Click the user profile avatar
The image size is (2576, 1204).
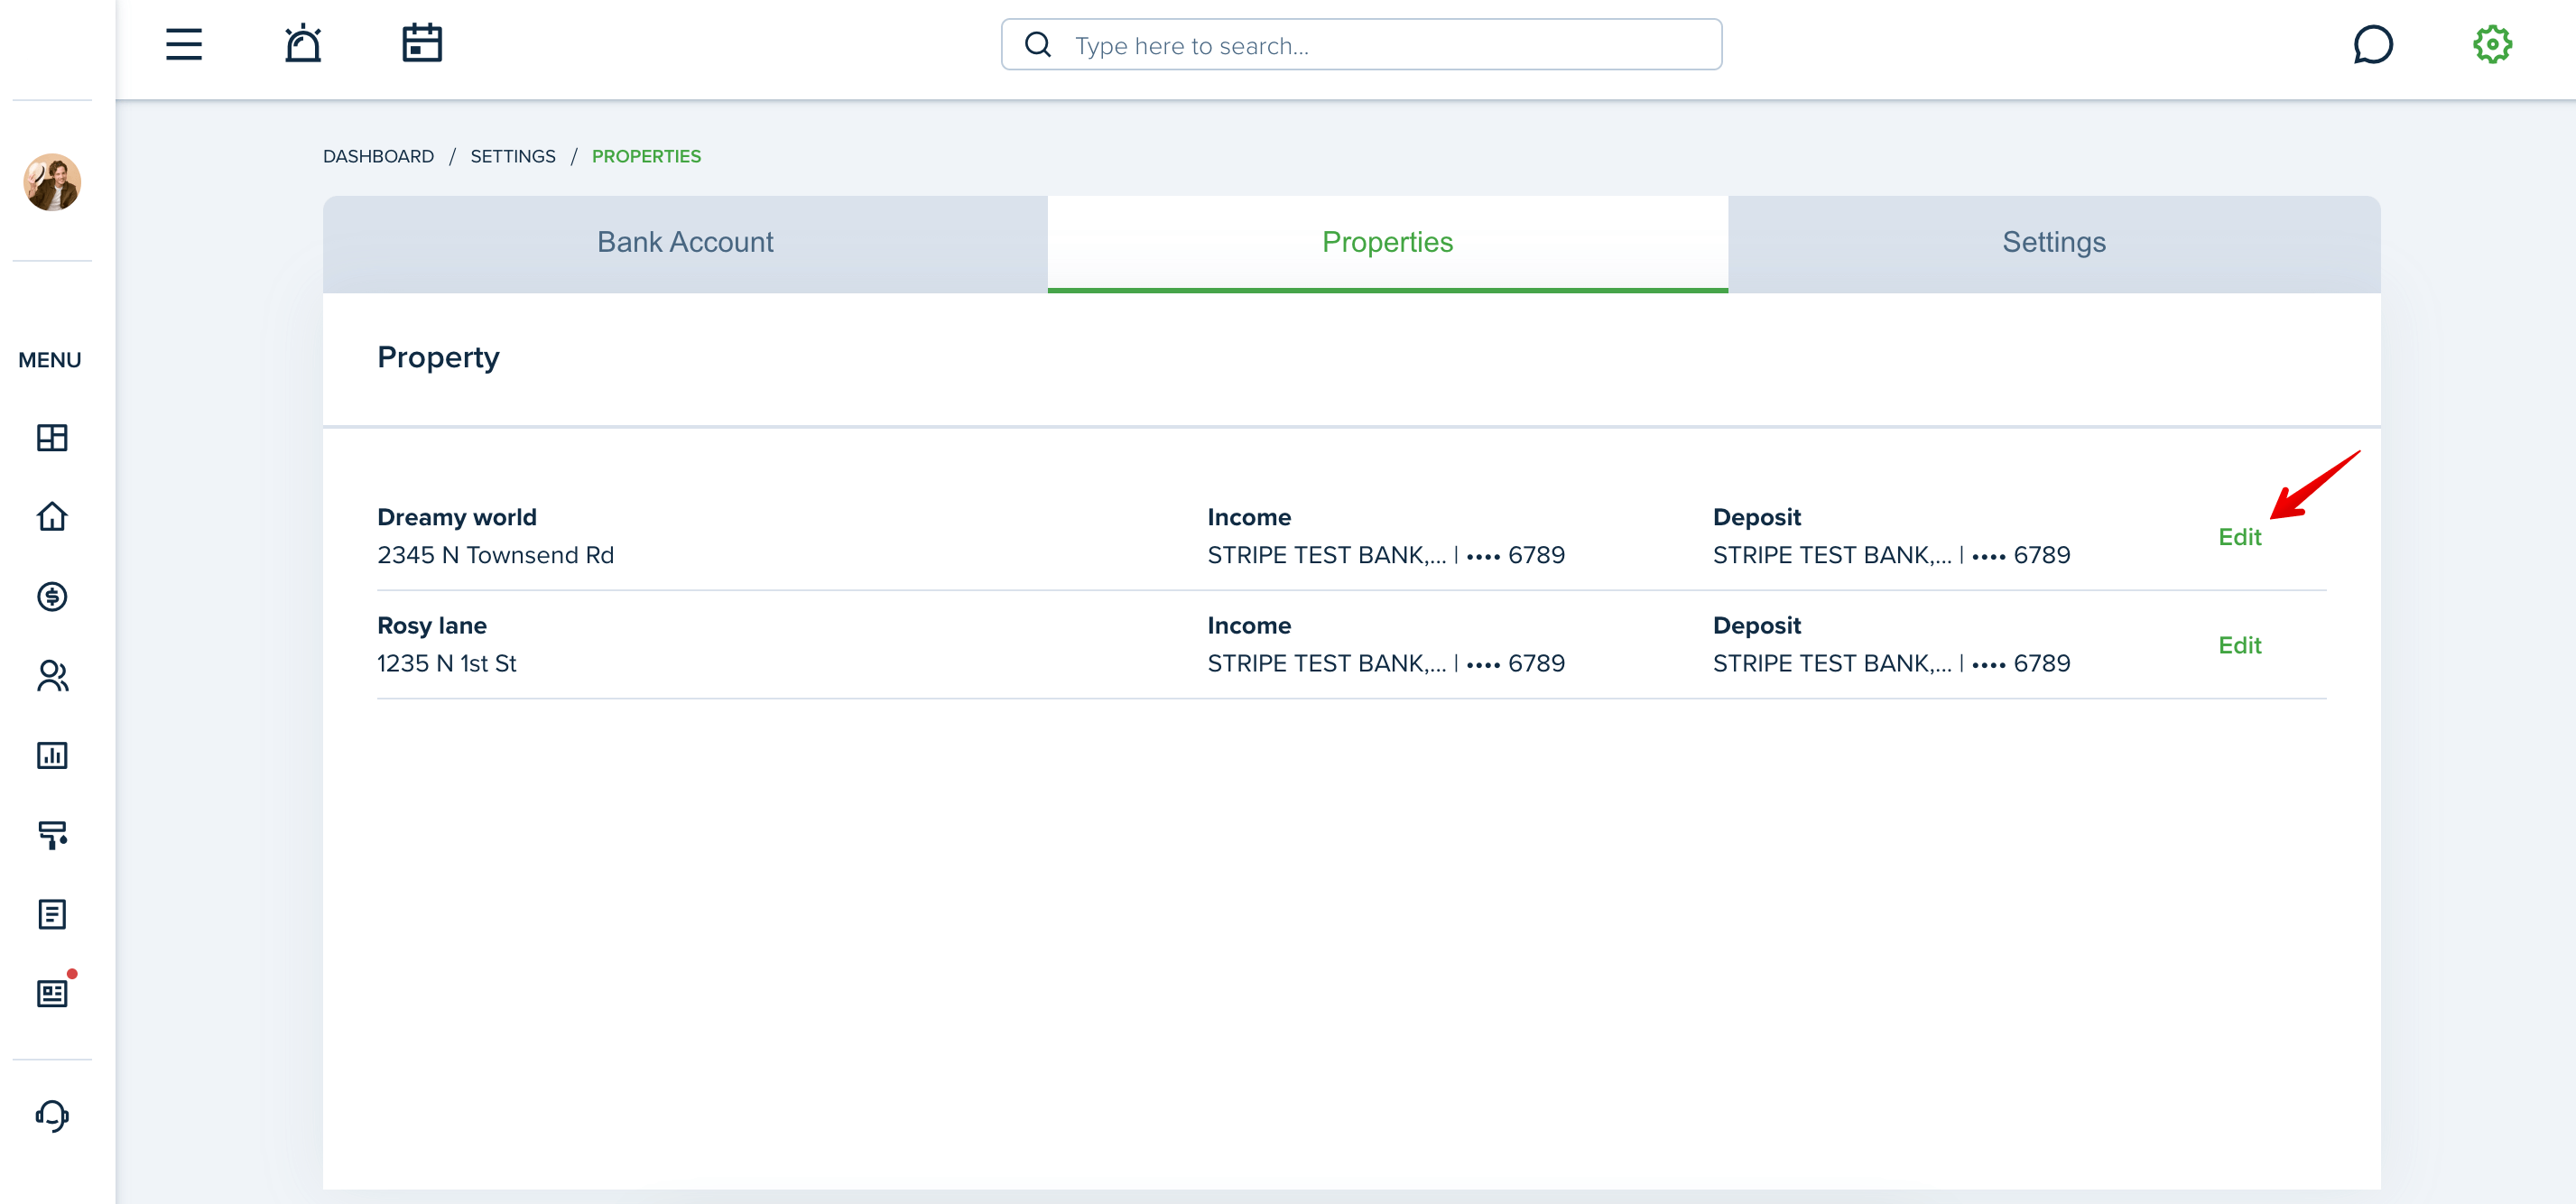52,182
